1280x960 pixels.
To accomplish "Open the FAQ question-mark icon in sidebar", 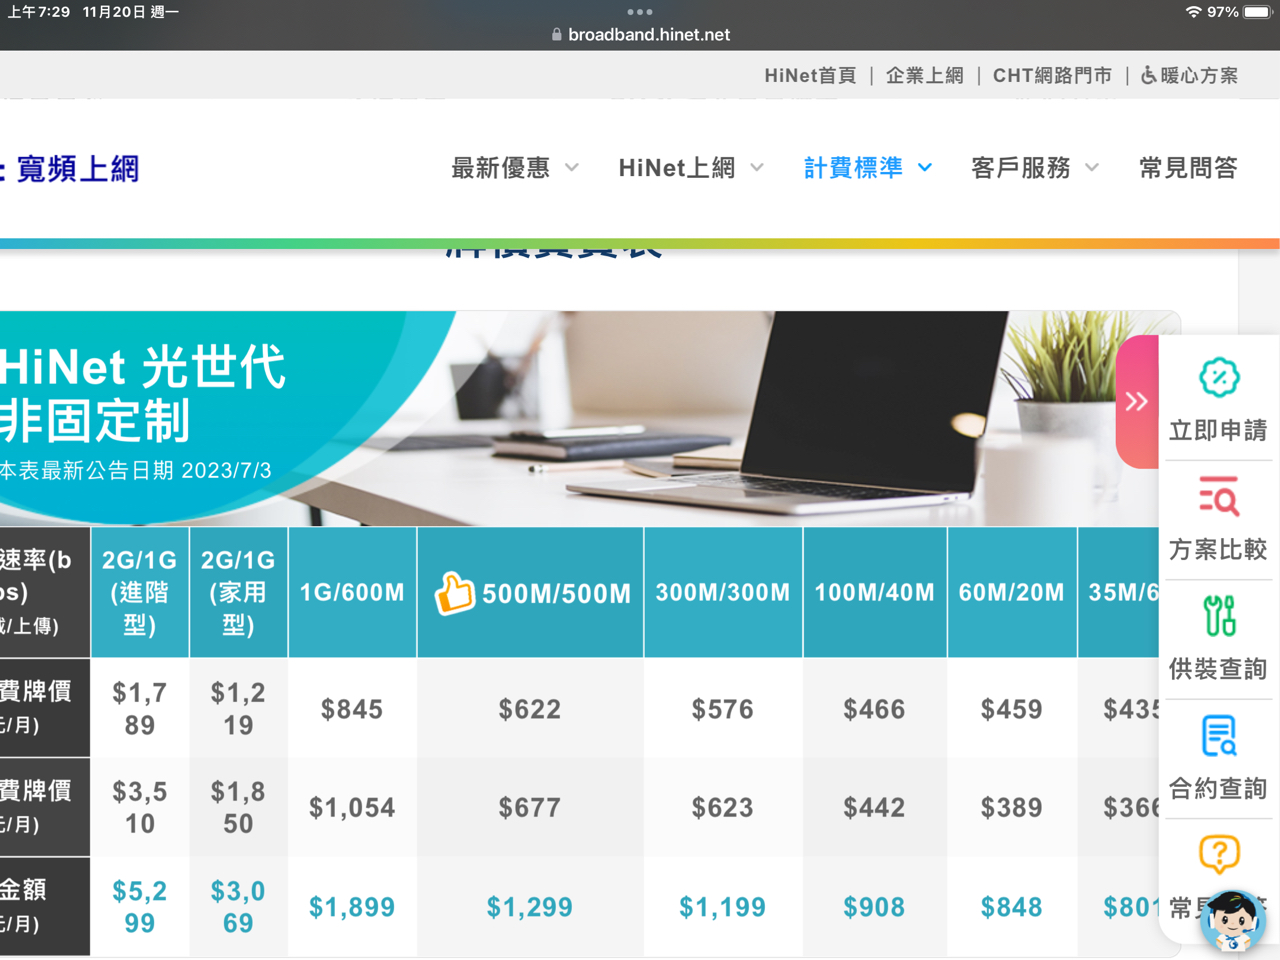I will [x=1219, y=855].
